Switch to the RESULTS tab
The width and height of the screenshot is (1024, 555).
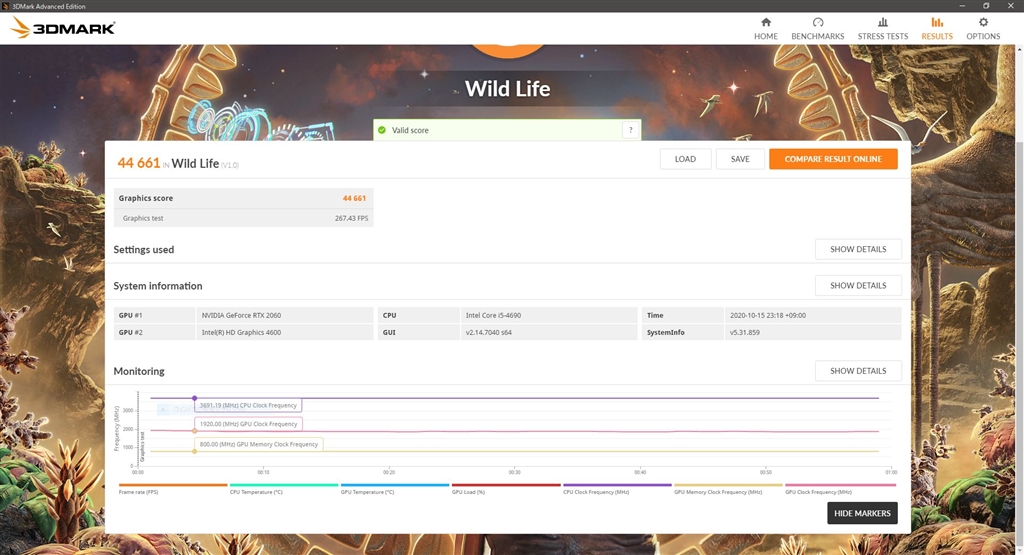pyautogui.click(x=936, y=29)
